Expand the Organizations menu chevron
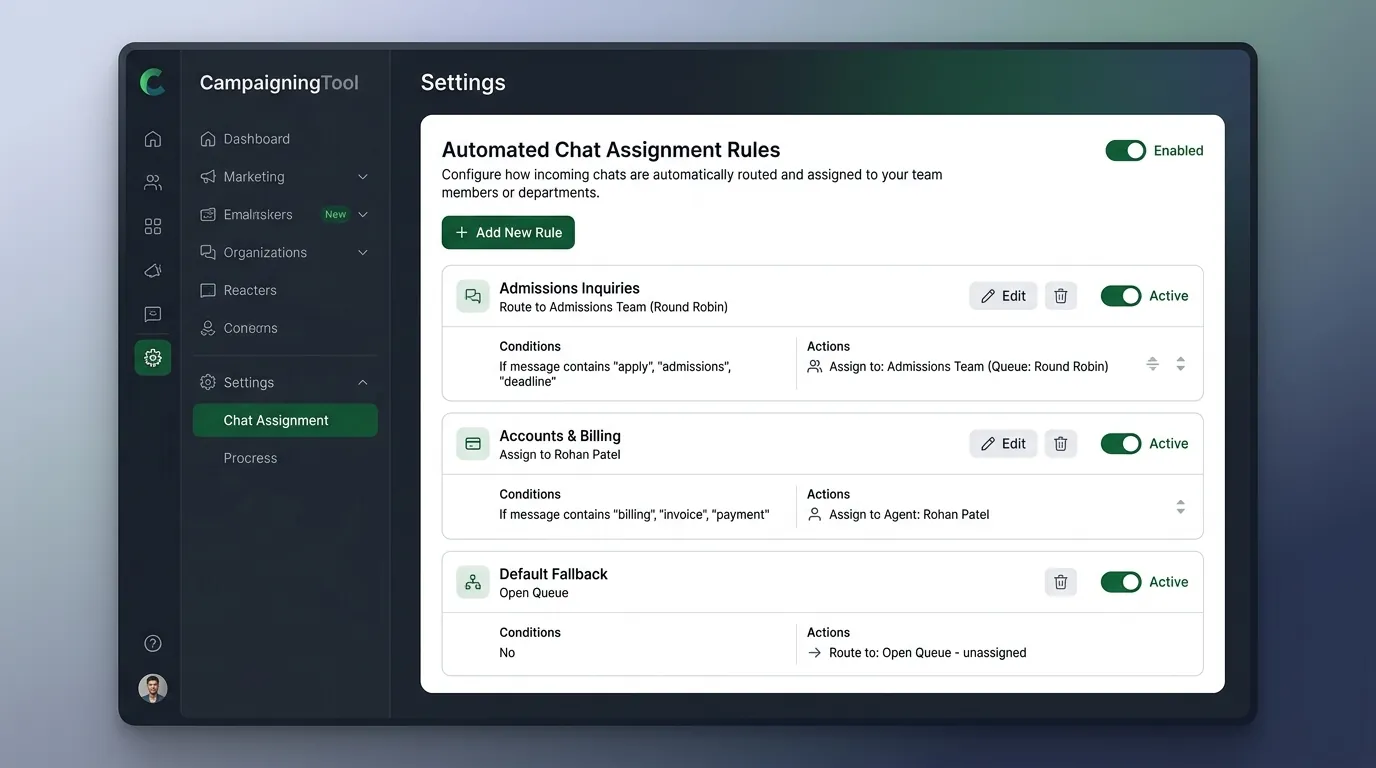Viewport: 1376px width, 768px height. coord(363,253)
